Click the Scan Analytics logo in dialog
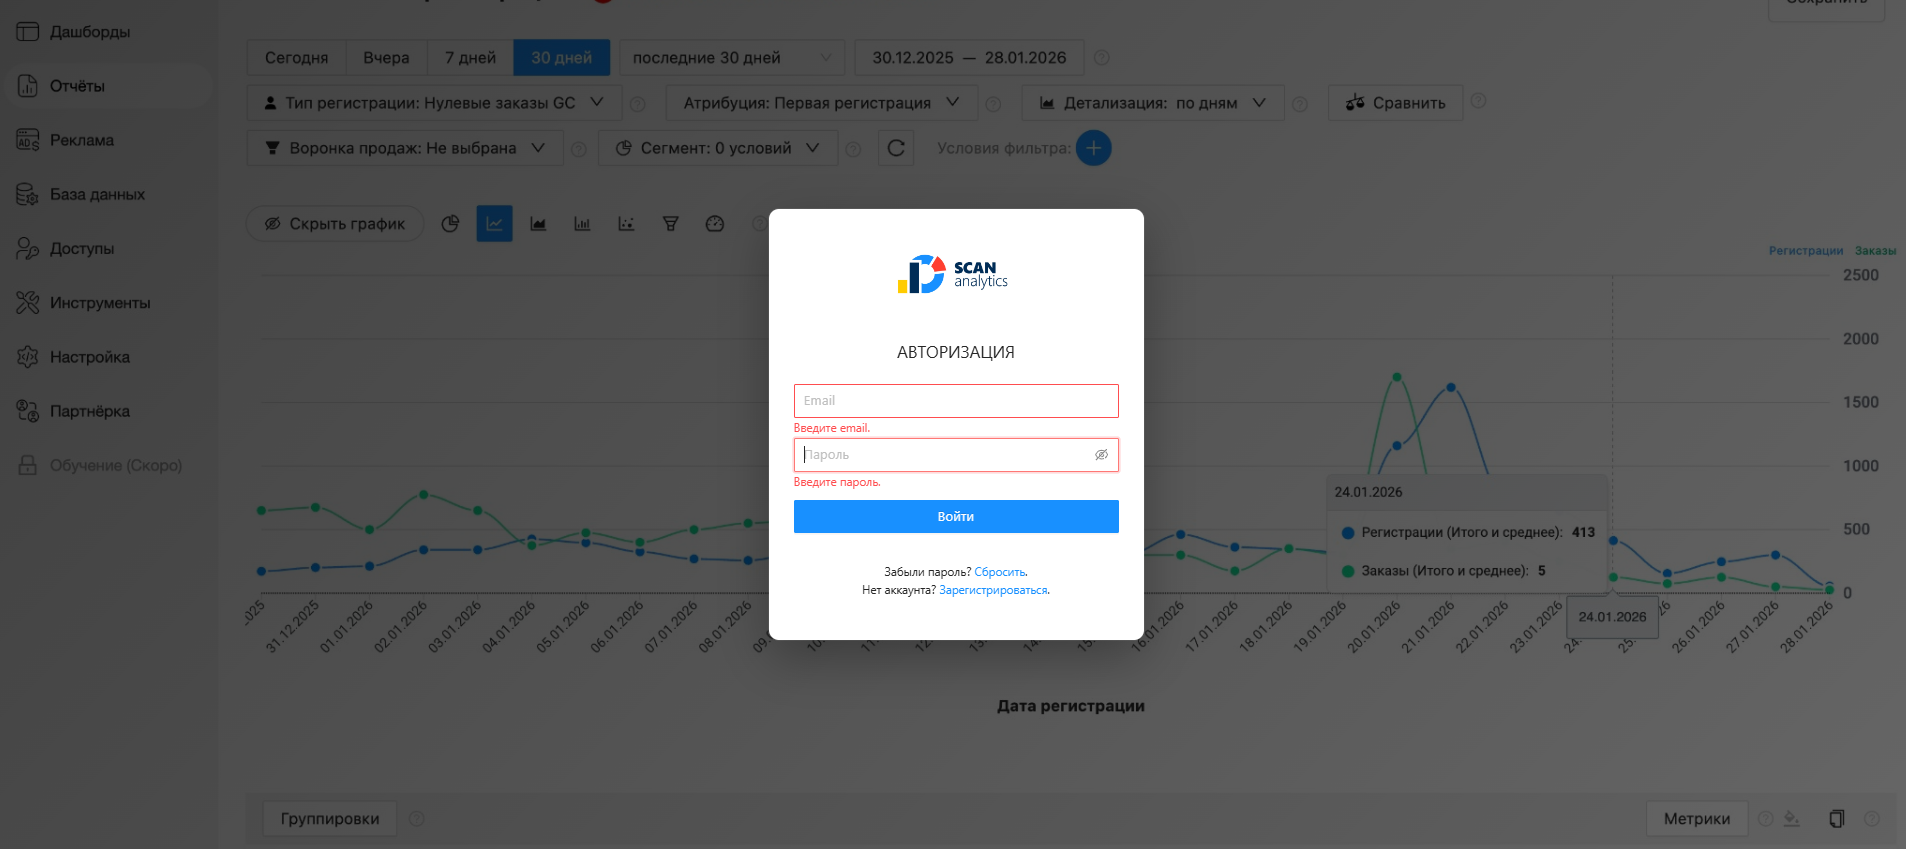The image size is (1906, 849). click(x=953, y=274)
